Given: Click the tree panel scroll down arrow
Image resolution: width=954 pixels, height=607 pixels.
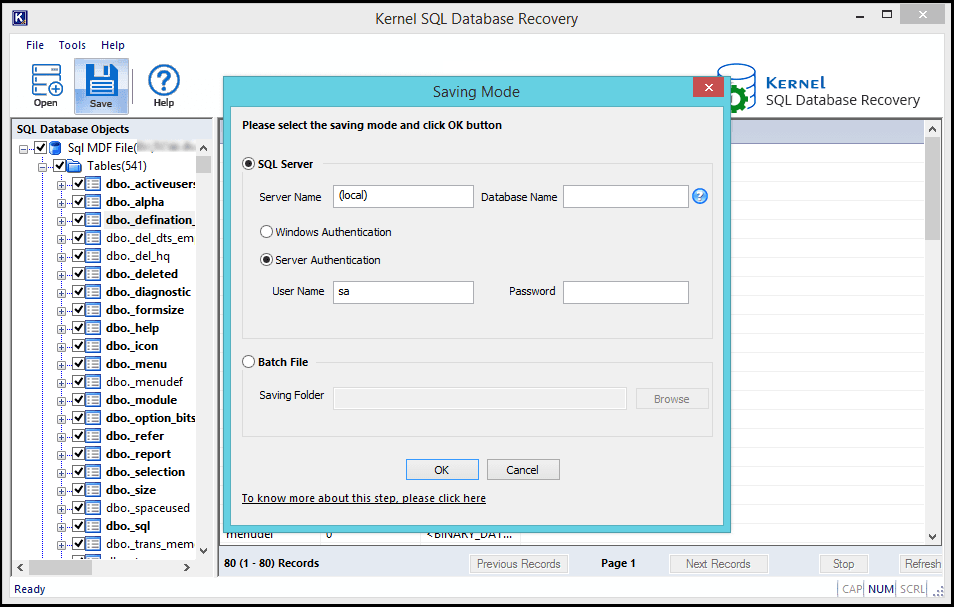Looking at the screenshot, I should [x=203, y=551].
